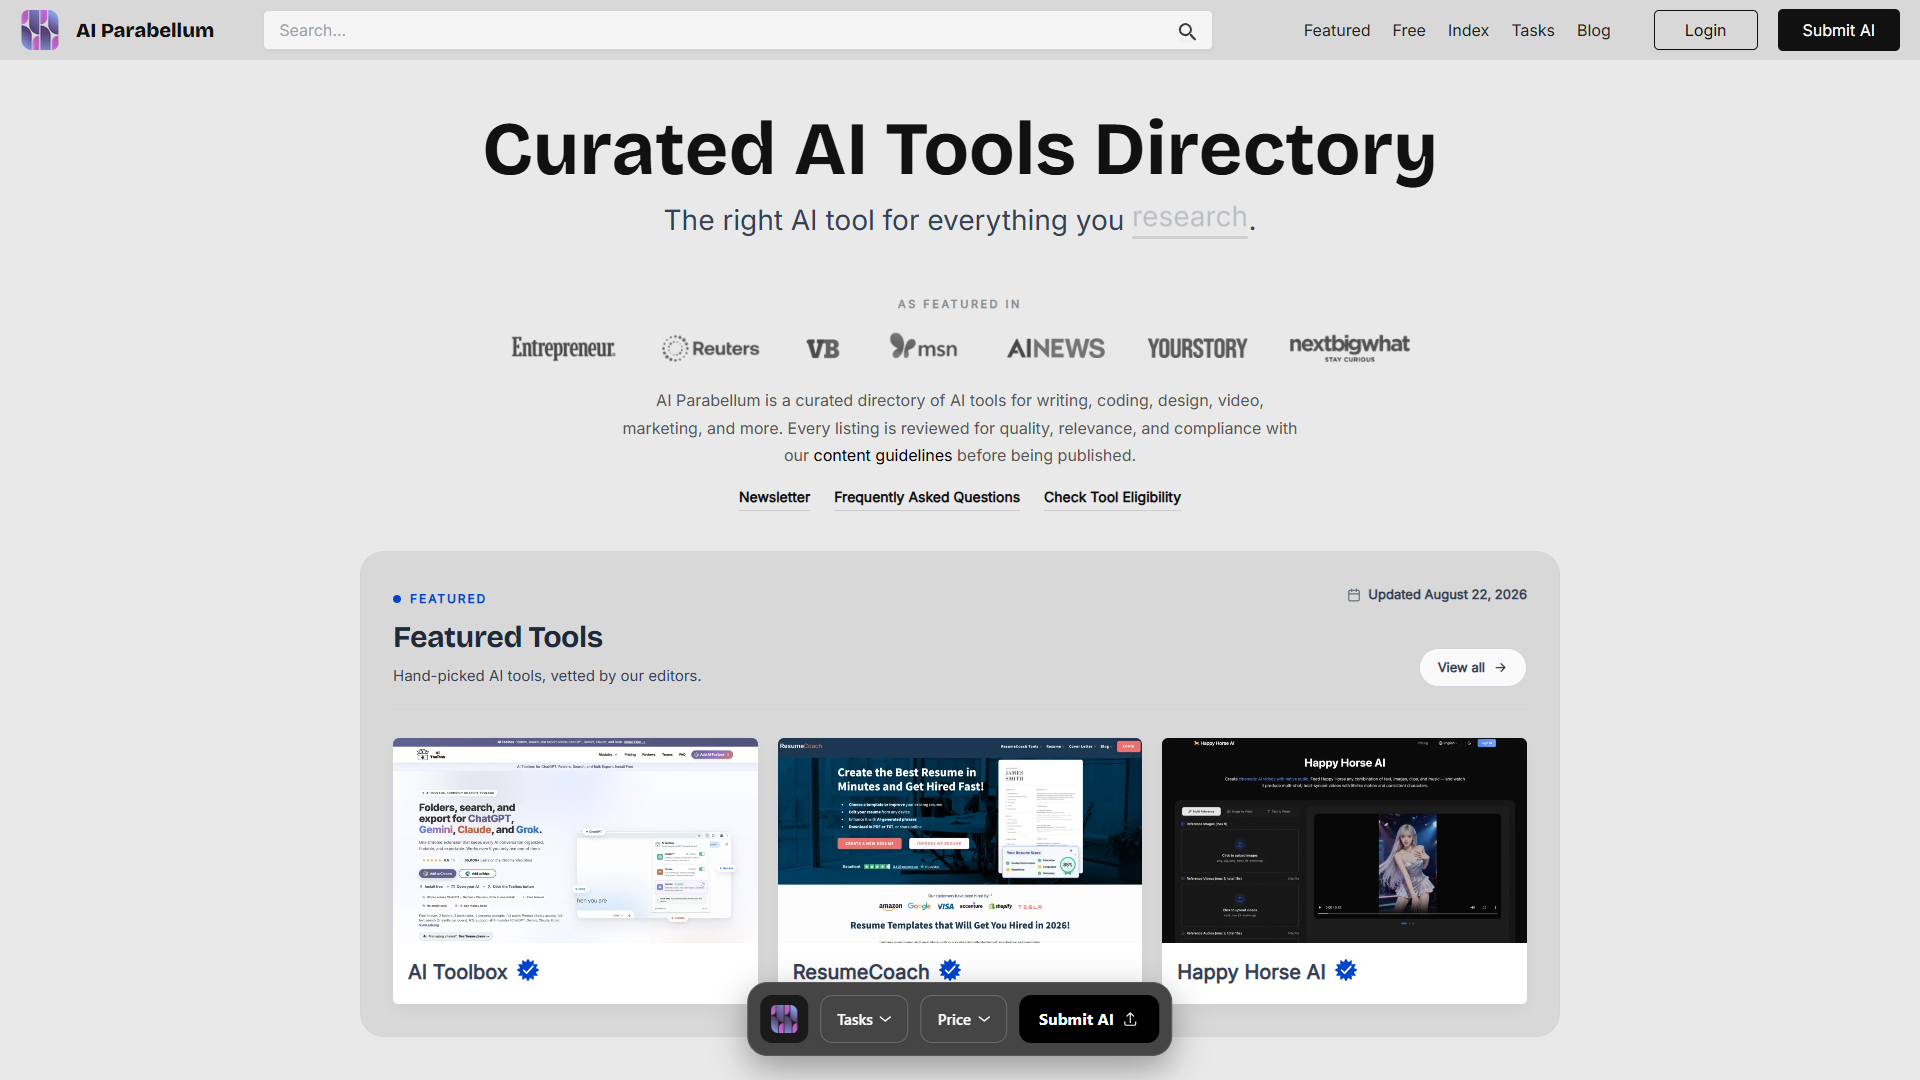
Task: Click AI Toolbox verified badge
Action: [528, 970]
